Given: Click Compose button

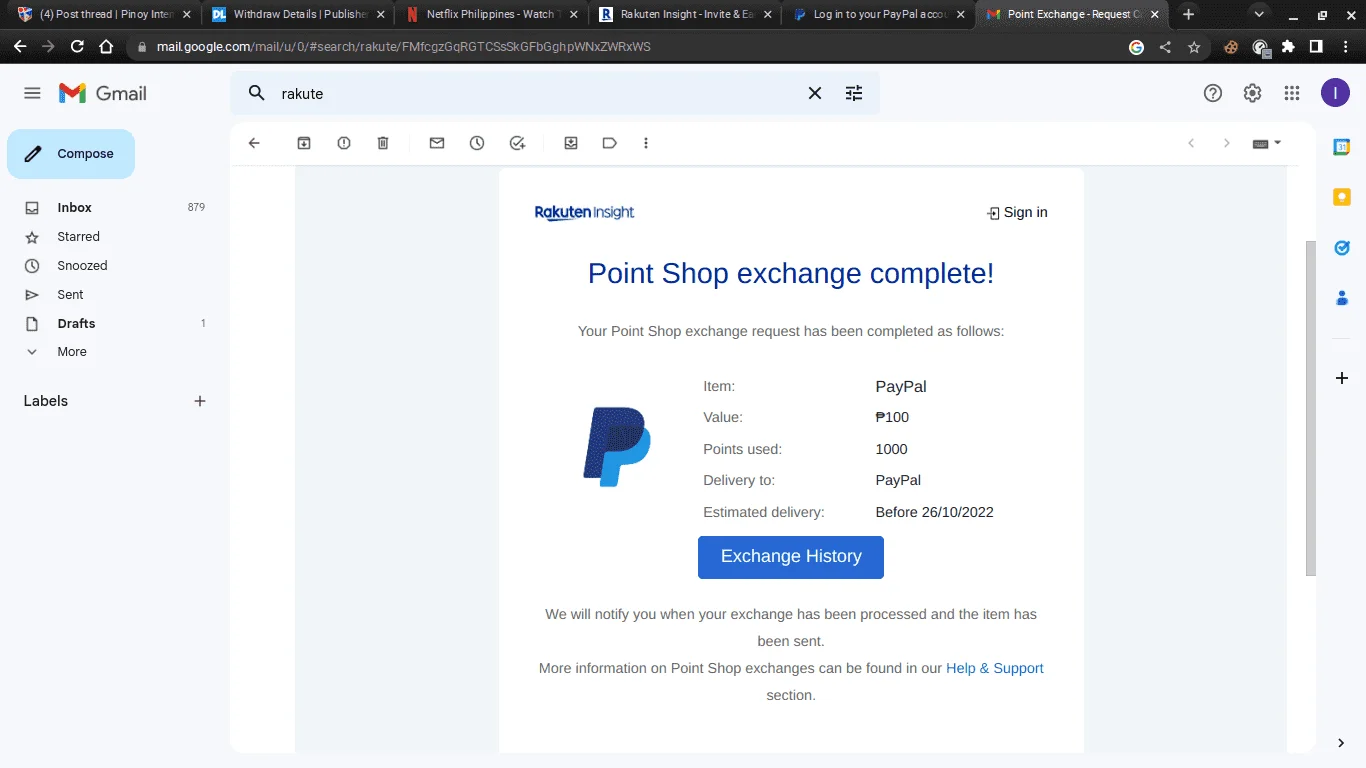Looking at the screenshot, I should [71, 154].
